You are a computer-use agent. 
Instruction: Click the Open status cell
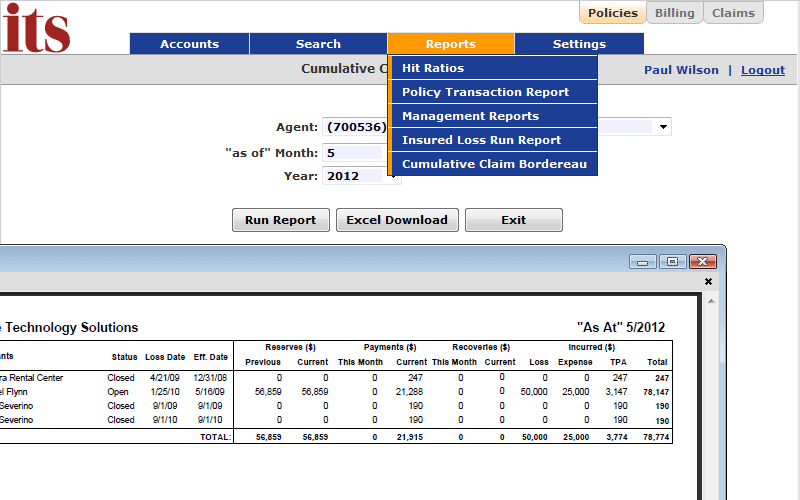(118, 392)
